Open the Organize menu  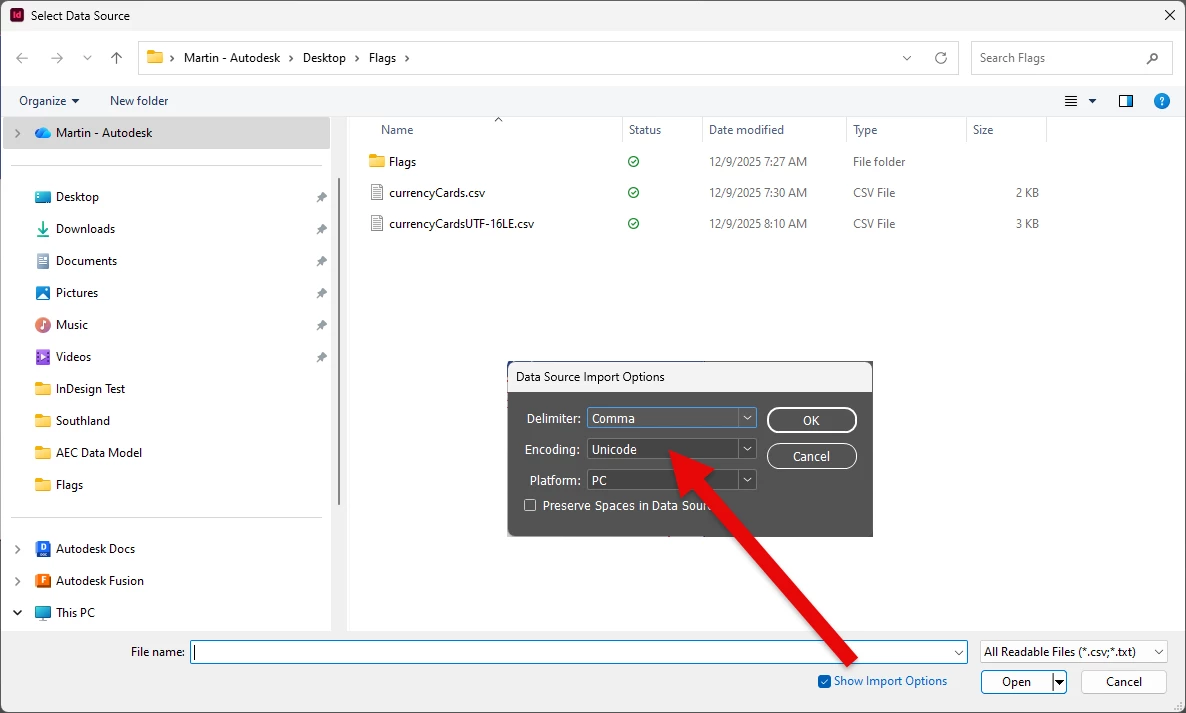(x=49, y=101)
